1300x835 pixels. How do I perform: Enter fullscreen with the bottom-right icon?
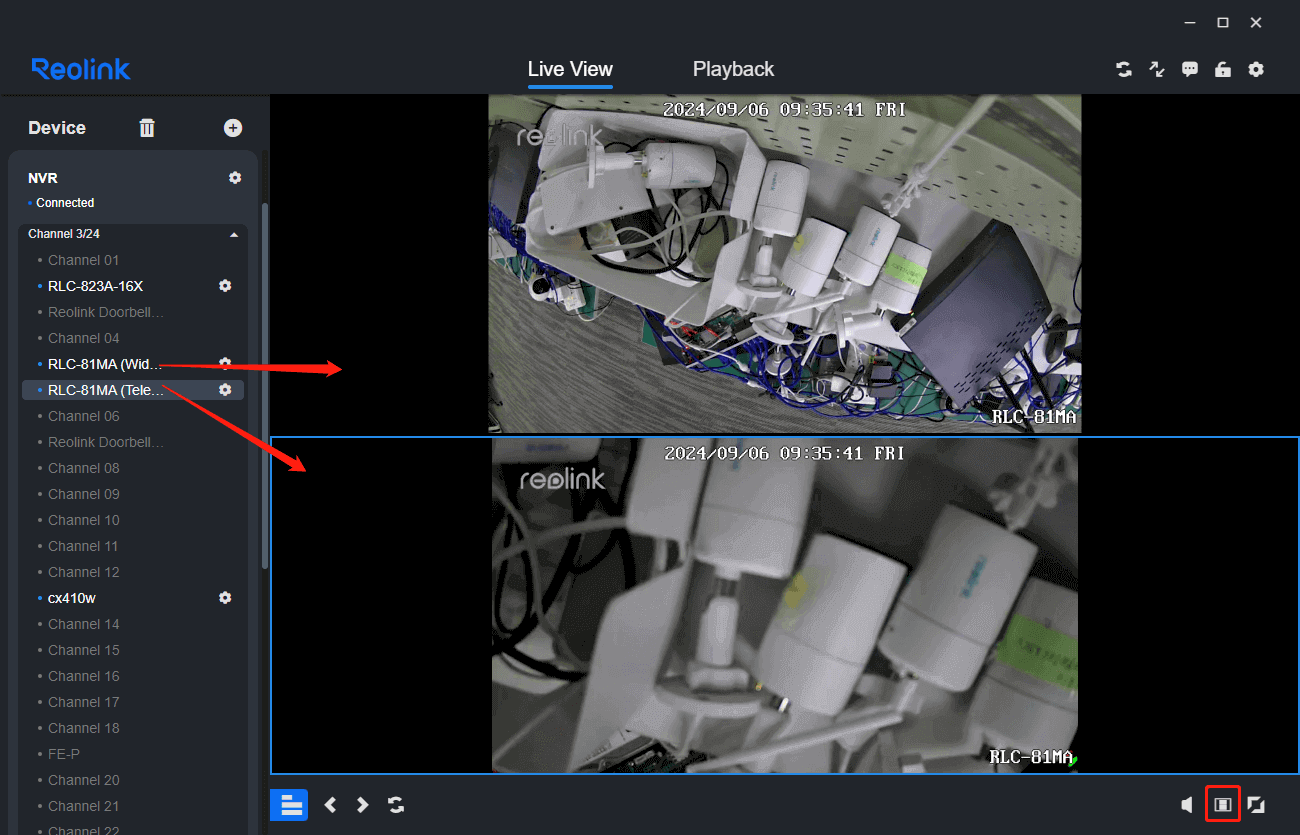(1256, 804)
